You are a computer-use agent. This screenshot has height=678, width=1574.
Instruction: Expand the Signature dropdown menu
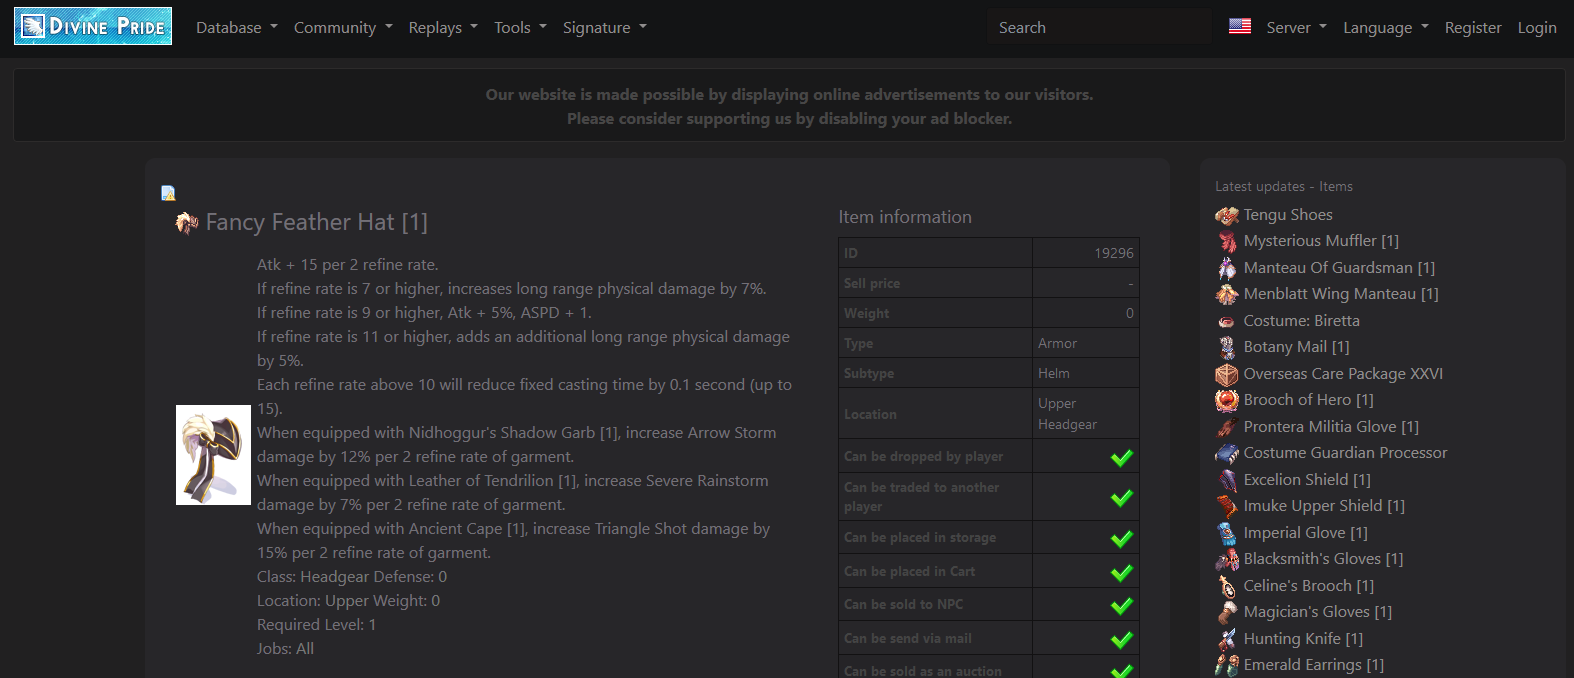tap(604, 28)
